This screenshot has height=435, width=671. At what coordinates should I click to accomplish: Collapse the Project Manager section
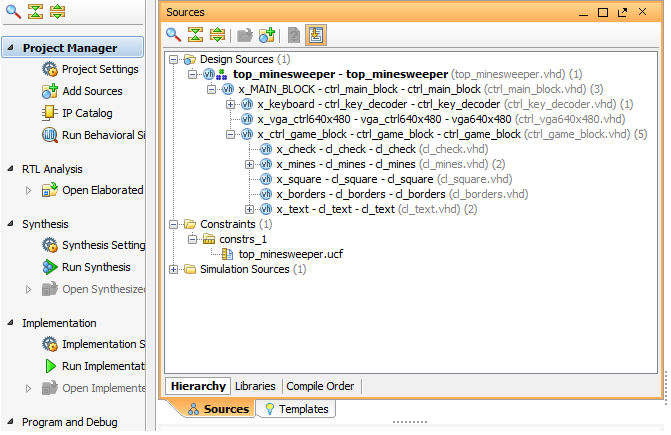(11, 47)
